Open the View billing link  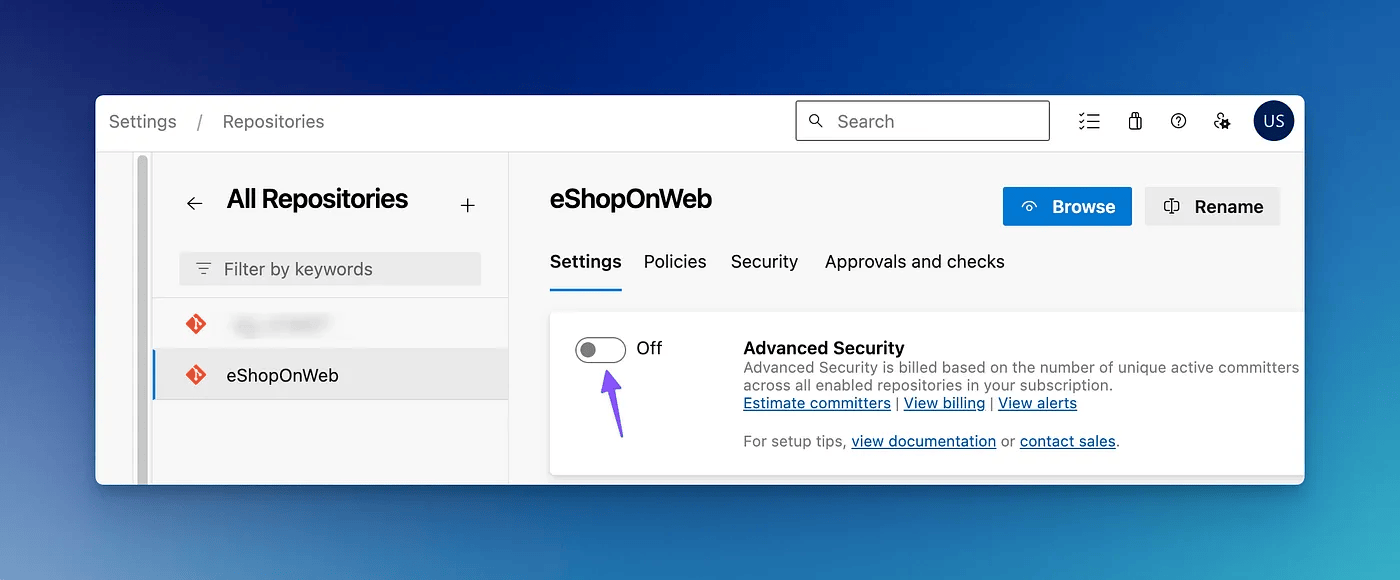tap(944, 403)
